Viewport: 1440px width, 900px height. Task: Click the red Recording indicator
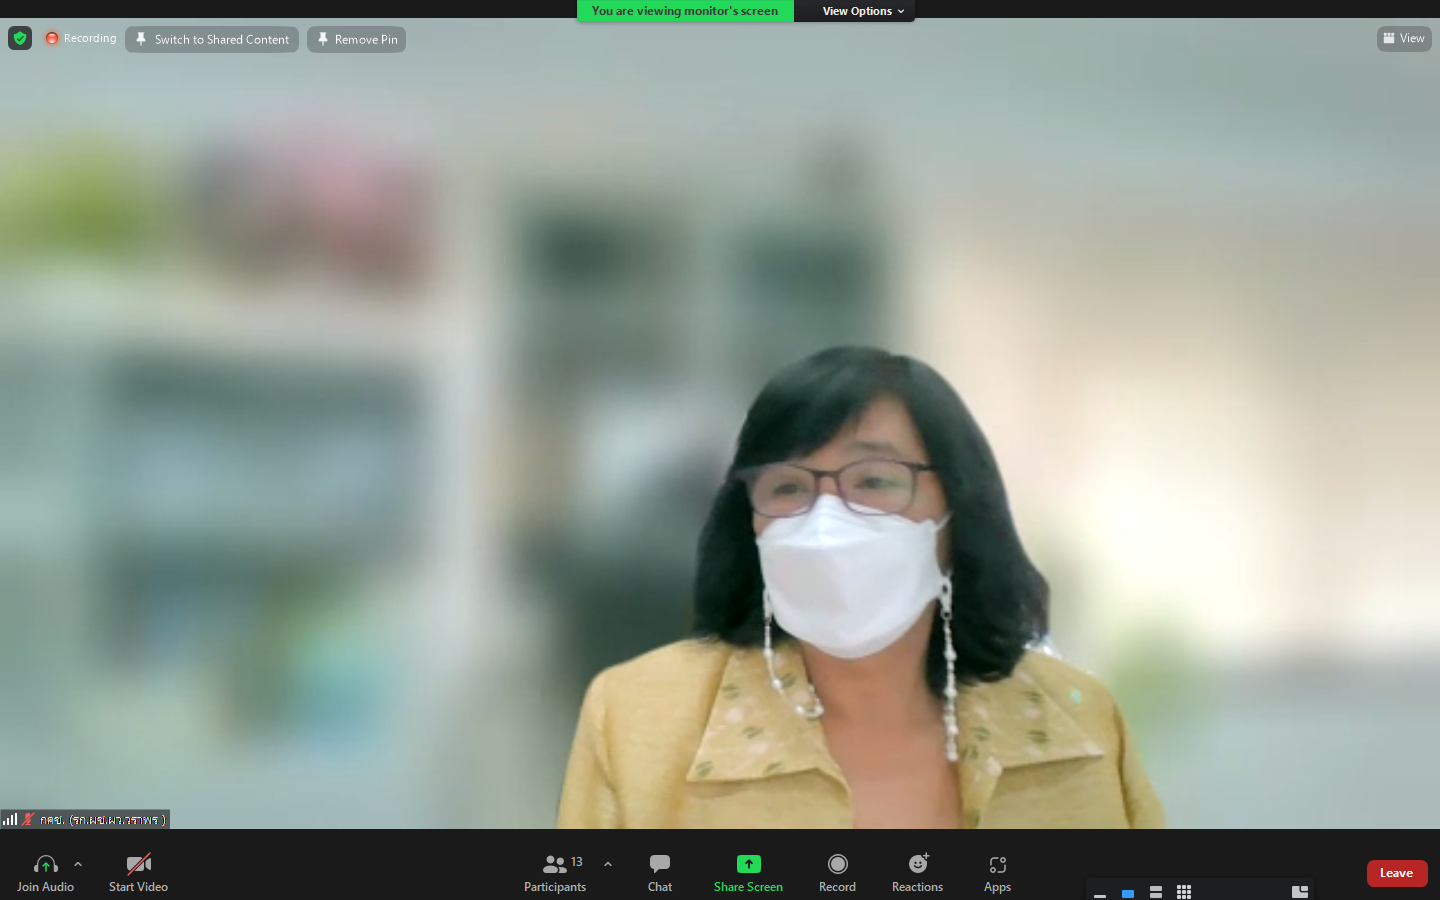[x=81, y=38]
